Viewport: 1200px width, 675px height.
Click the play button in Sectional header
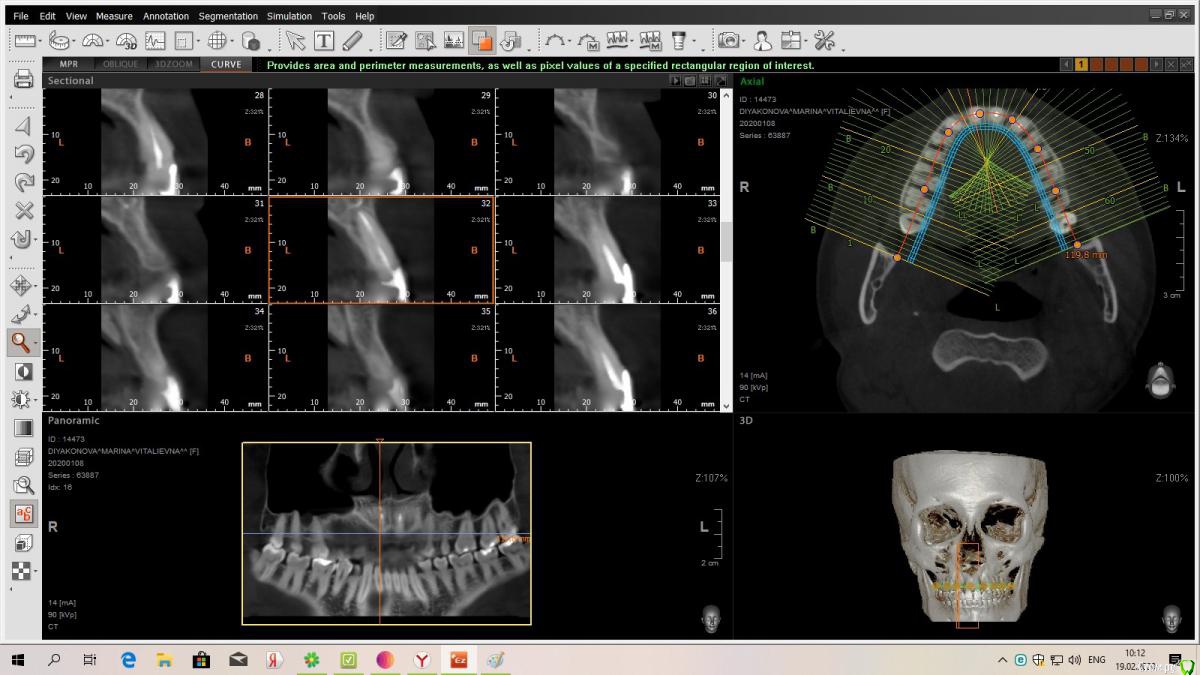pyautogui.click(x=675, y=80)
